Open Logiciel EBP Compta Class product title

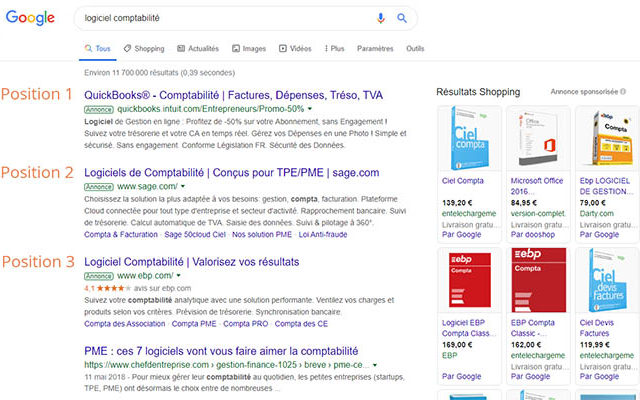pos(469,328)
